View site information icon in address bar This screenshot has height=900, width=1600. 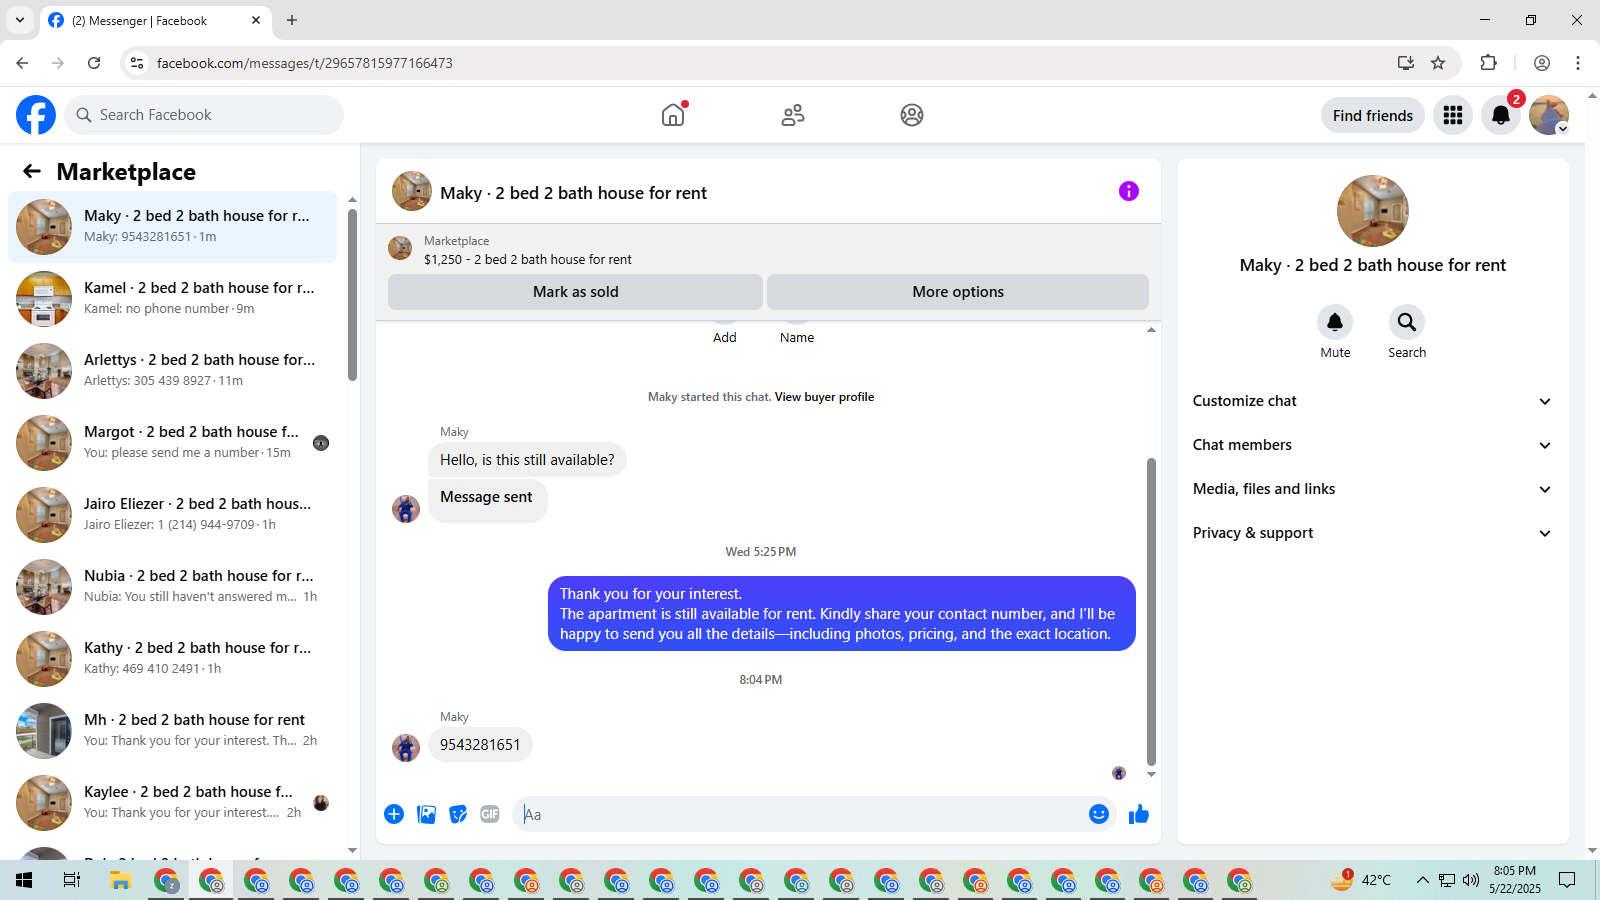(137, 63)
